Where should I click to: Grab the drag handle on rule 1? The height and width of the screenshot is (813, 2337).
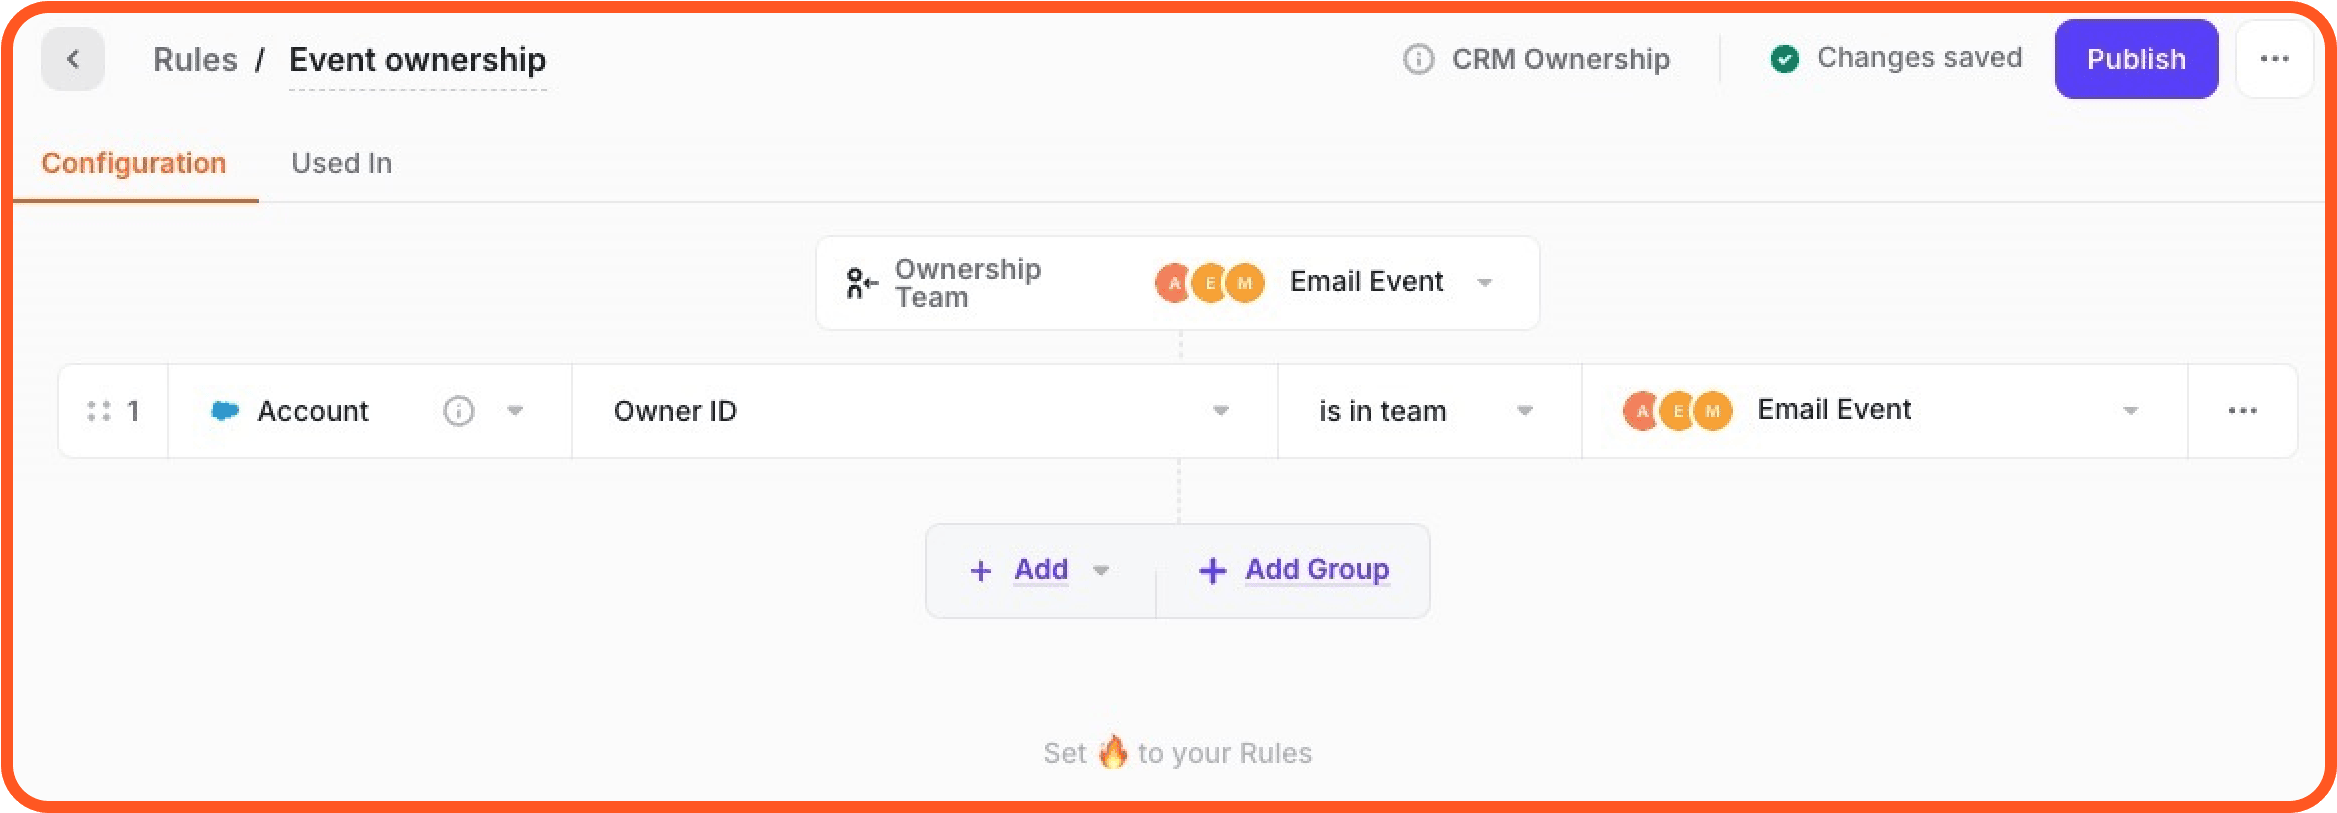click(98, 411)
